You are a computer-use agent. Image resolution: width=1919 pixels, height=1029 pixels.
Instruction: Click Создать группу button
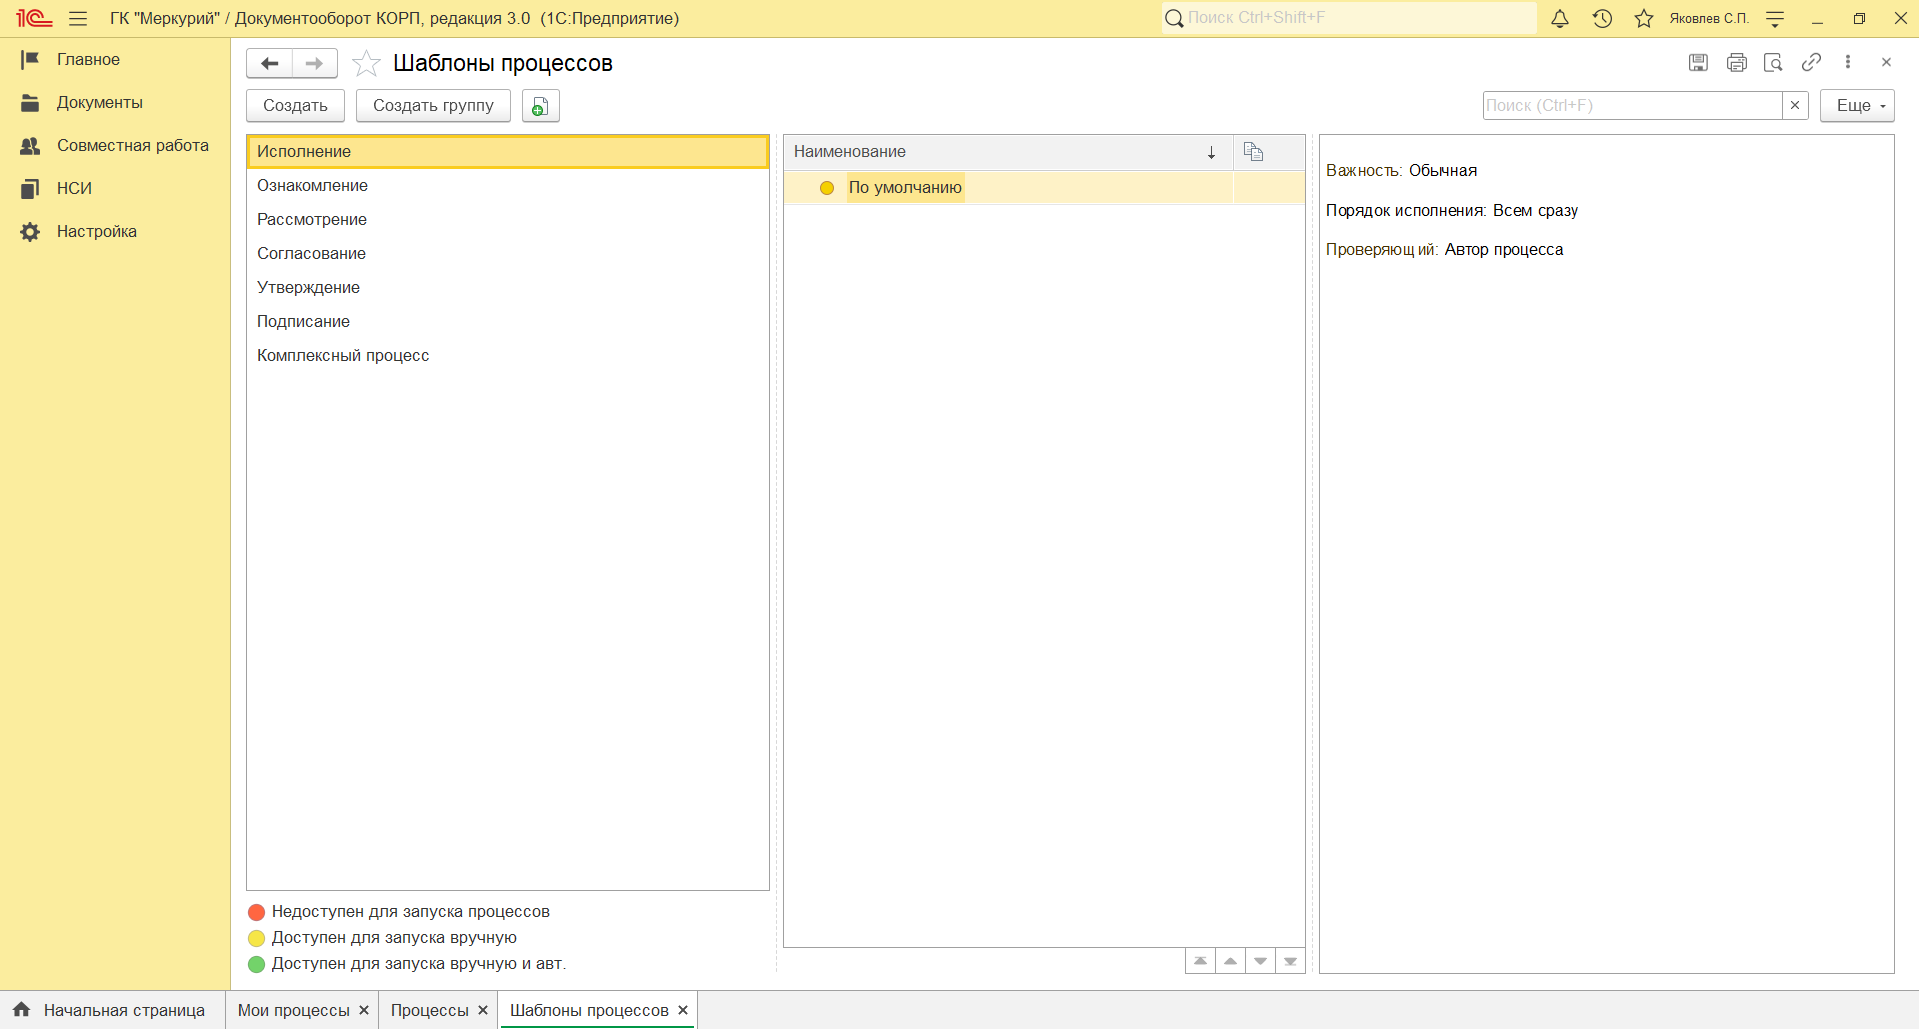pyautogui.click(x=433, y=106)
